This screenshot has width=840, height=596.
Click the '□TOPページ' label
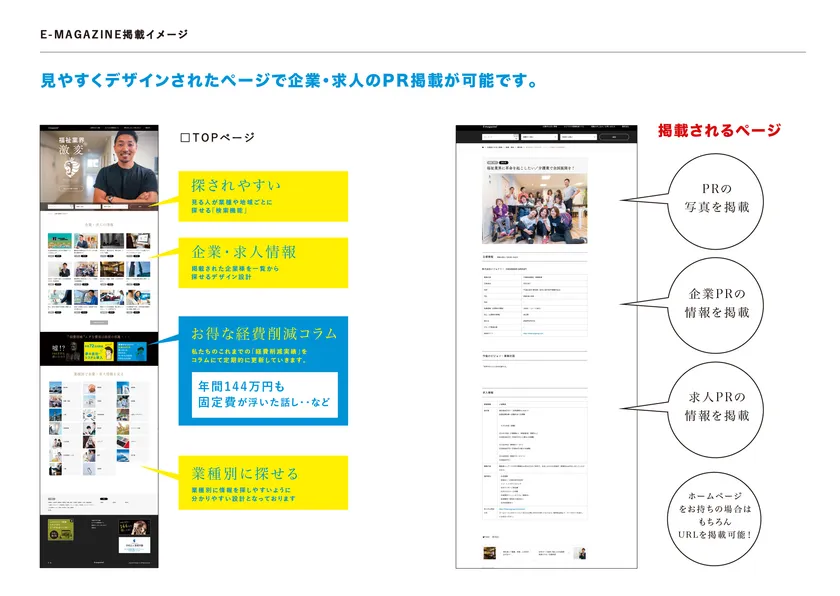pyautogui.click(x=217, y=138)
